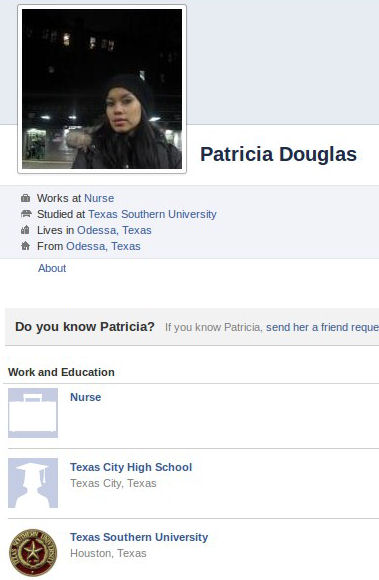The image size is (379, 580).
Task: Open the Texas Southern University link in the summary
Action: 152,214
